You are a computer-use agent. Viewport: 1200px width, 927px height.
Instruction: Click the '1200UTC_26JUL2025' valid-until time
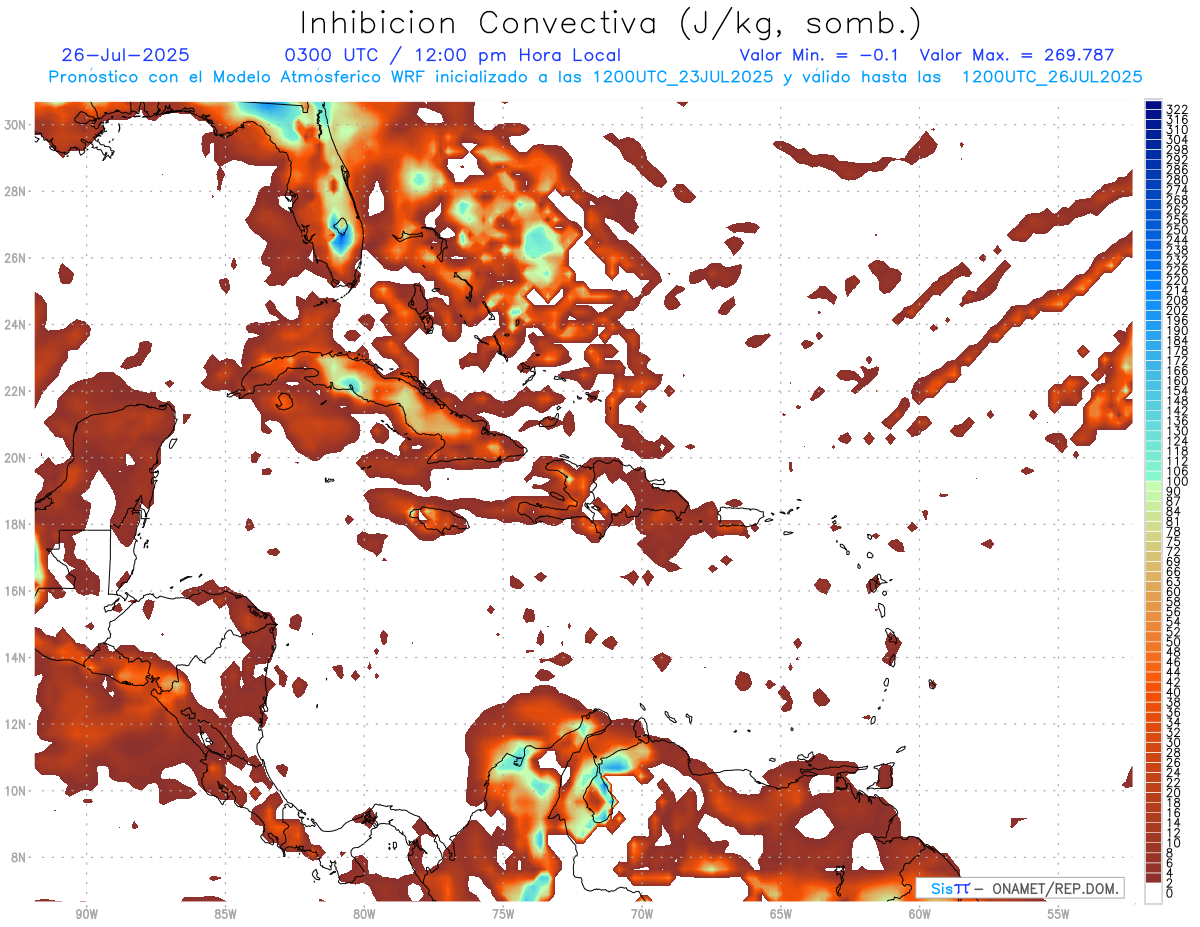pyautogui.click(x=1052, y=77)
